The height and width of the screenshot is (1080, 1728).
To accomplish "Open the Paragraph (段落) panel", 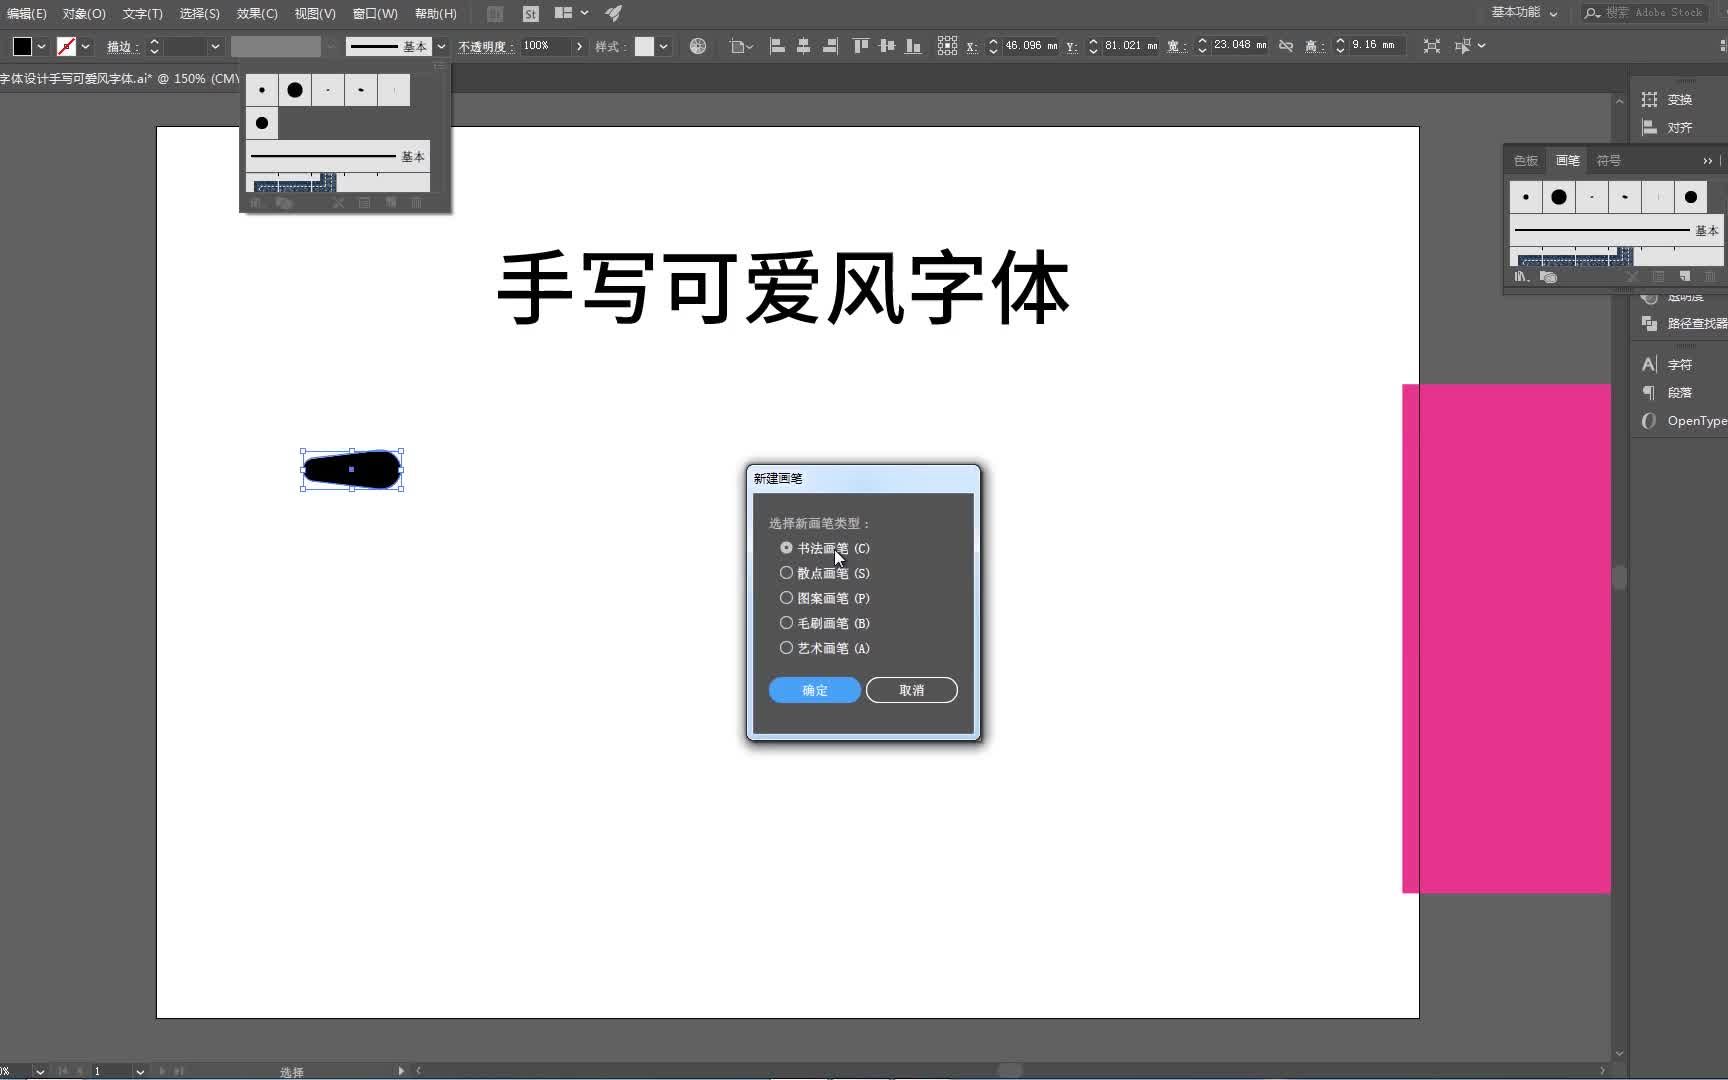I will click(x=1667, y=392).
